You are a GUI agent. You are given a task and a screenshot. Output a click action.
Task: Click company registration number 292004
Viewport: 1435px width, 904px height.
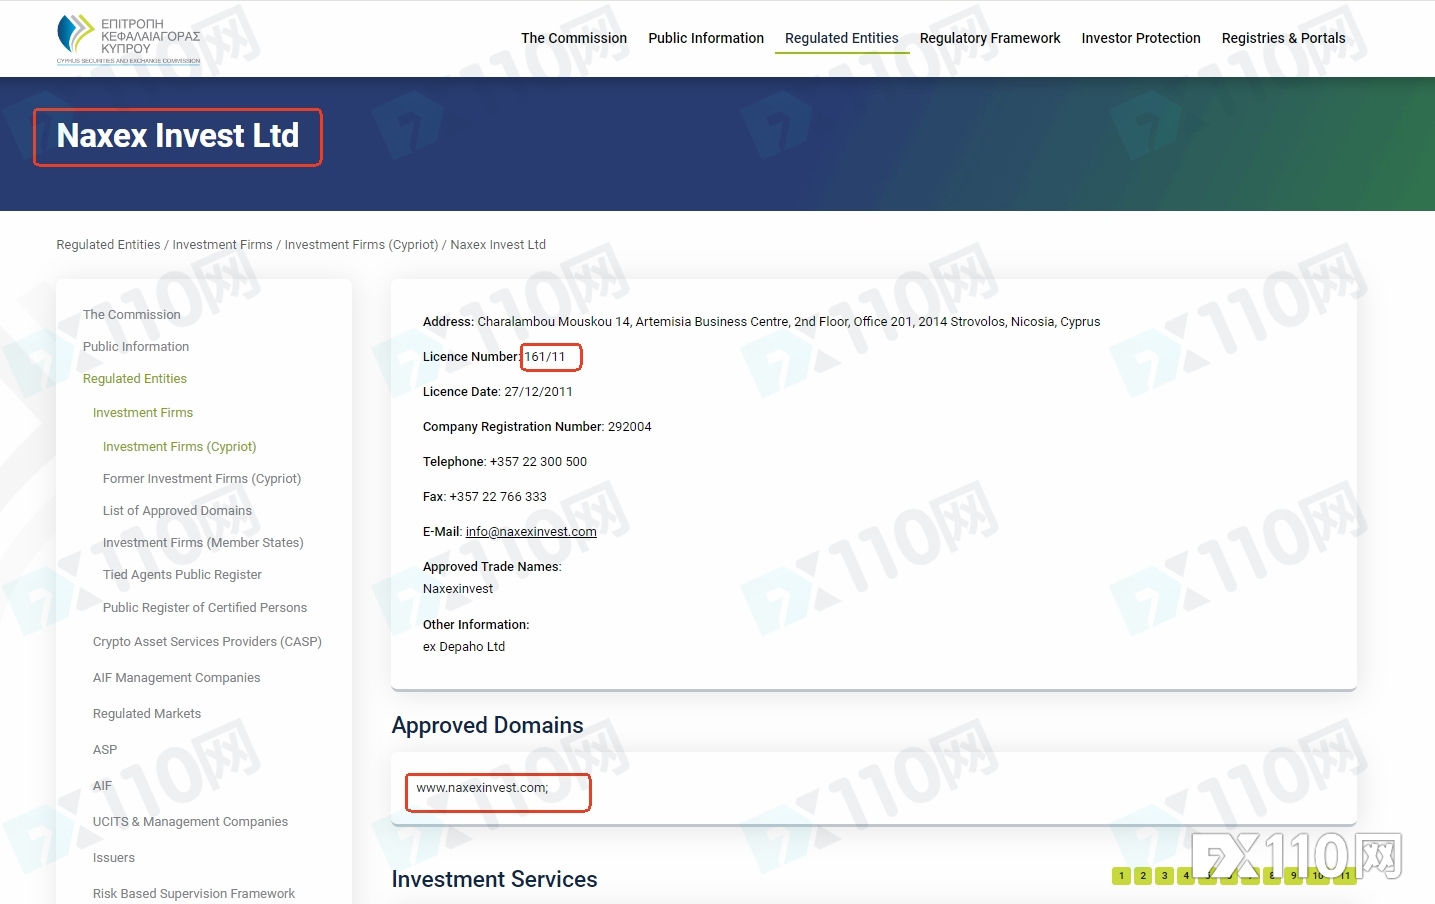pyautogui.click(x=630, y=427)
